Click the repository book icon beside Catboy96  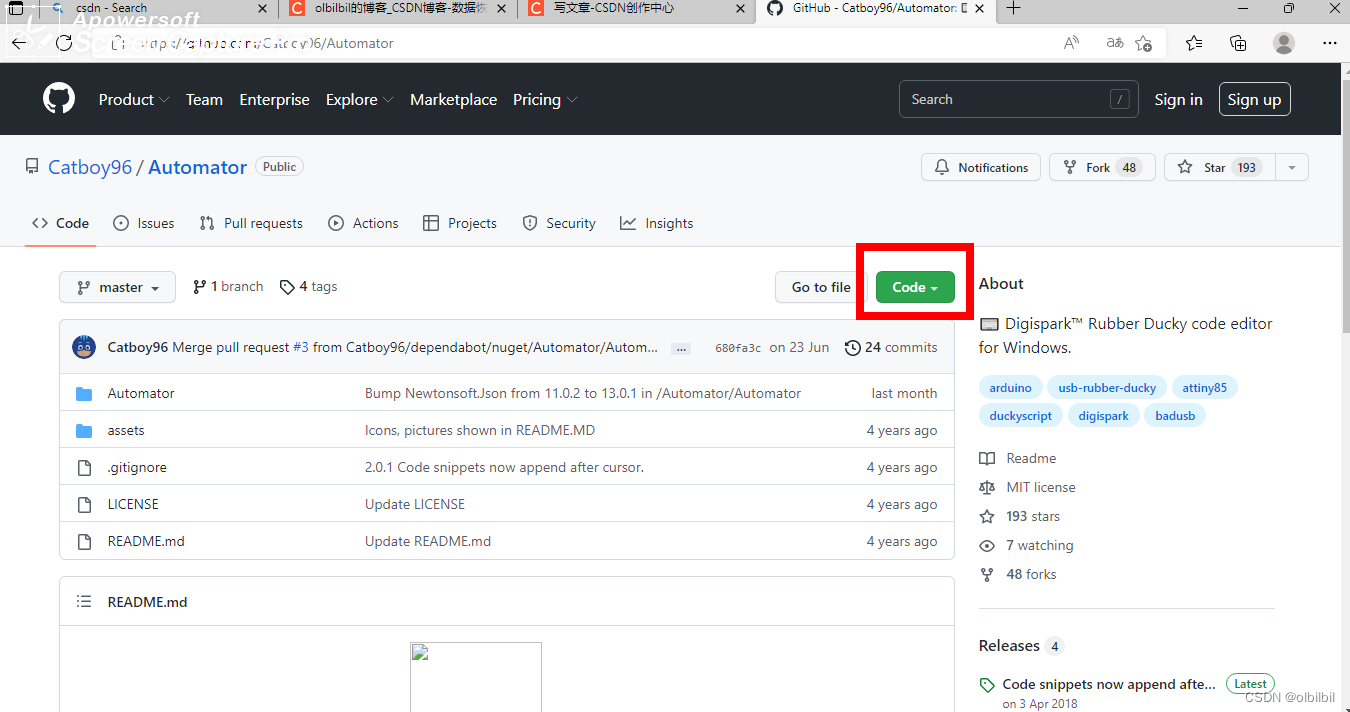click(x=33, y=167)
